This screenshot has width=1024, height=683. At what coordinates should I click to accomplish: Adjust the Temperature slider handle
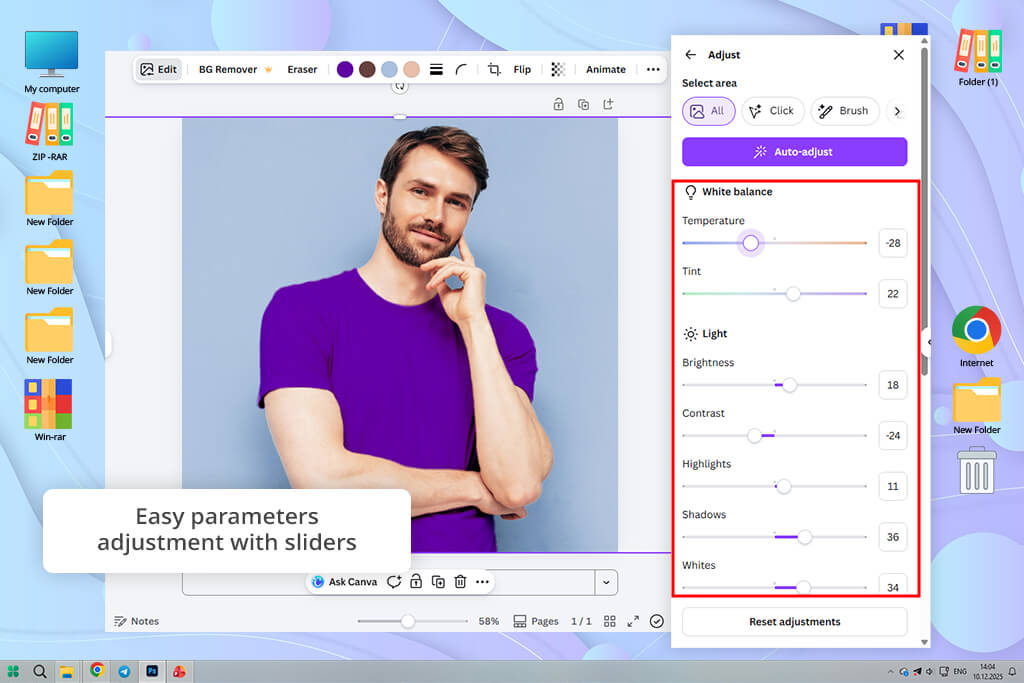750,243
